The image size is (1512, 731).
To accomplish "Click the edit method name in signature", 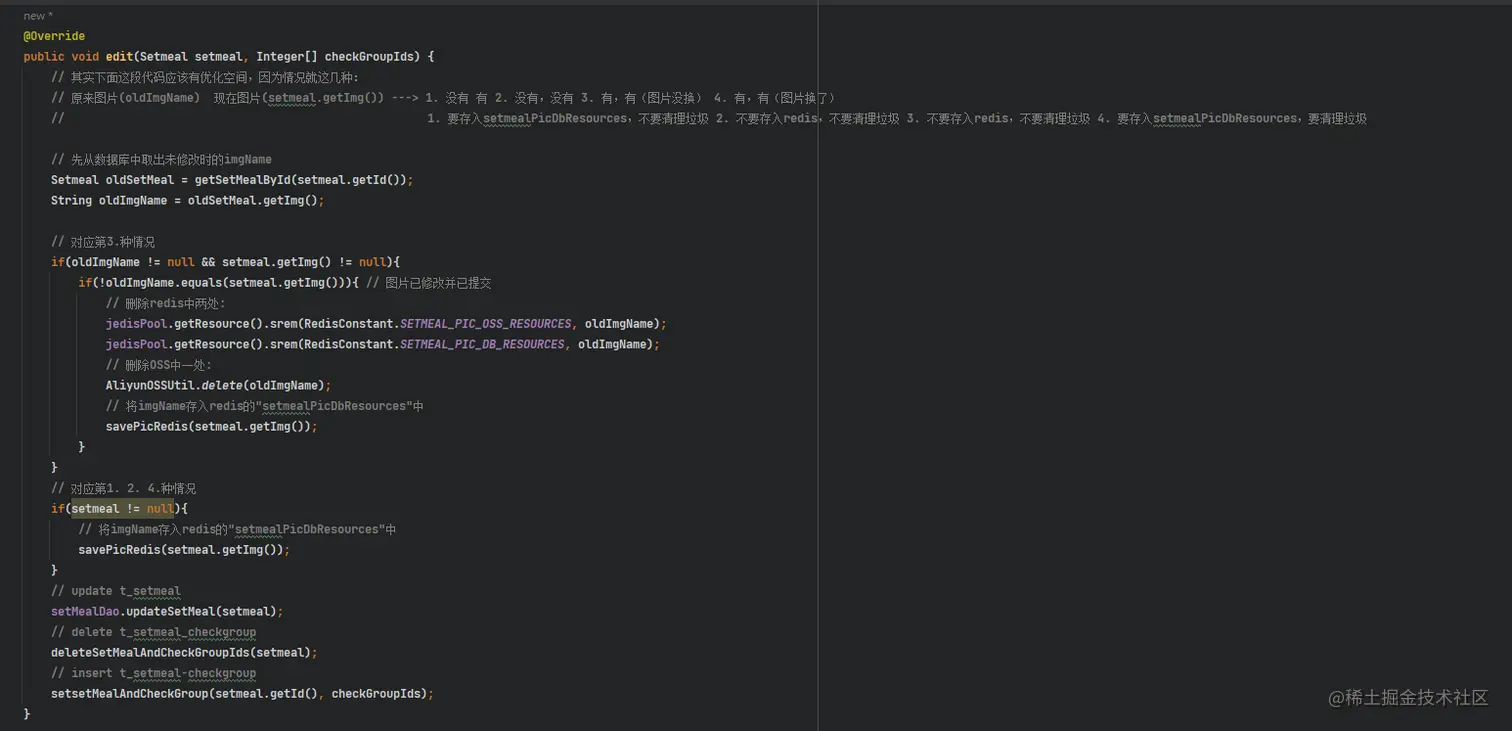I will point(119,57).
